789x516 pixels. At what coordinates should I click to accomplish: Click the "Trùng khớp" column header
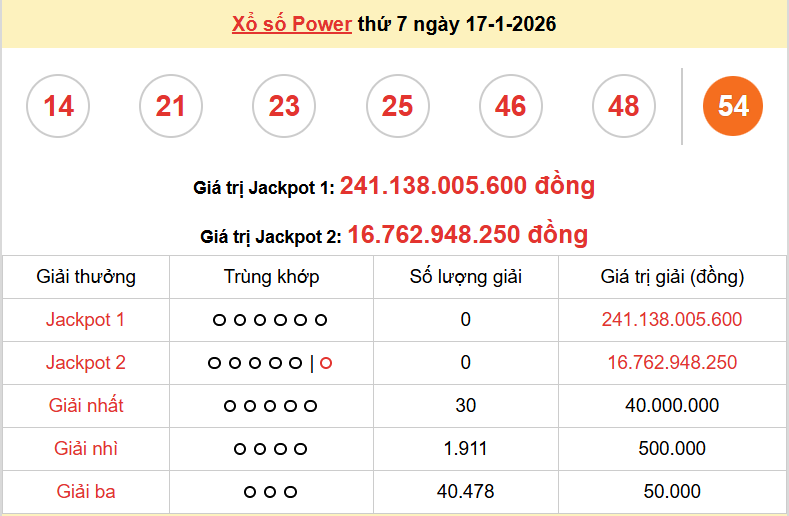click(271, 277)
